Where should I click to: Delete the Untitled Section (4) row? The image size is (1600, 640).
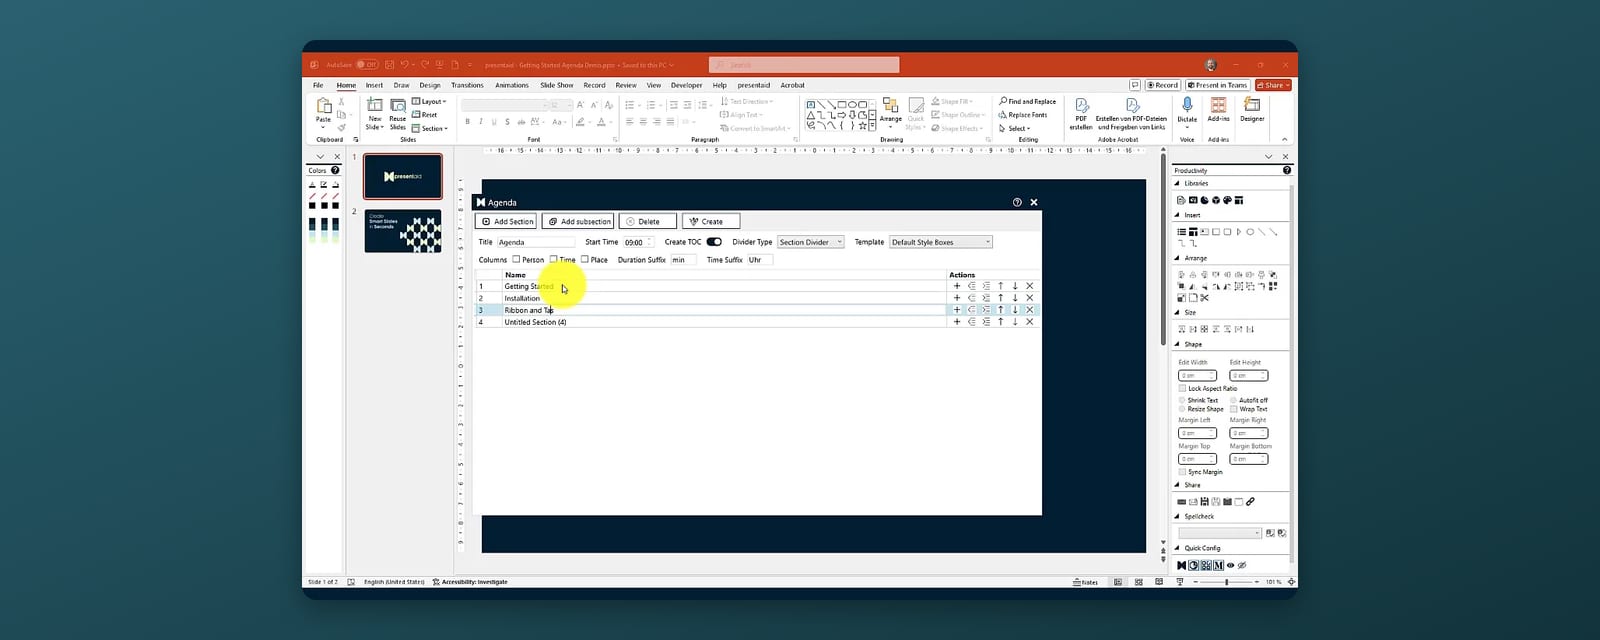tap(1030, 322)
